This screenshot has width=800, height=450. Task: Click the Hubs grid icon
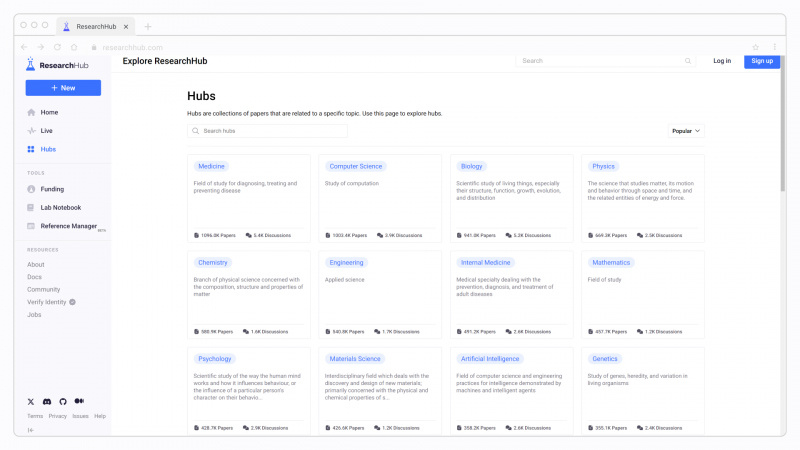click(31, 149)
